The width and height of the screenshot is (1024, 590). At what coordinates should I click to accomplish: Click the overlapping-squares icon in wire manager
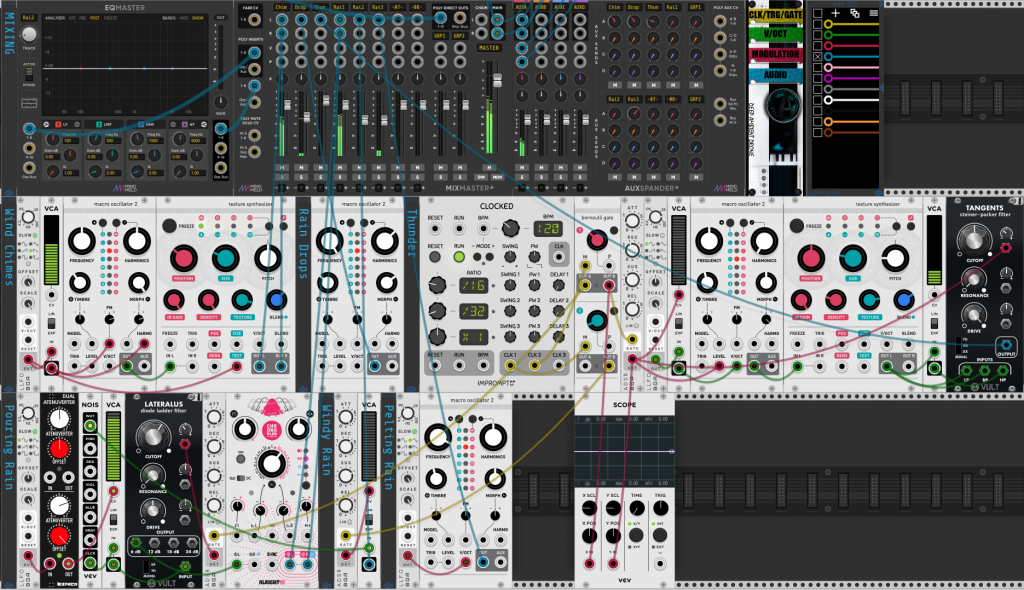[854, 13]
